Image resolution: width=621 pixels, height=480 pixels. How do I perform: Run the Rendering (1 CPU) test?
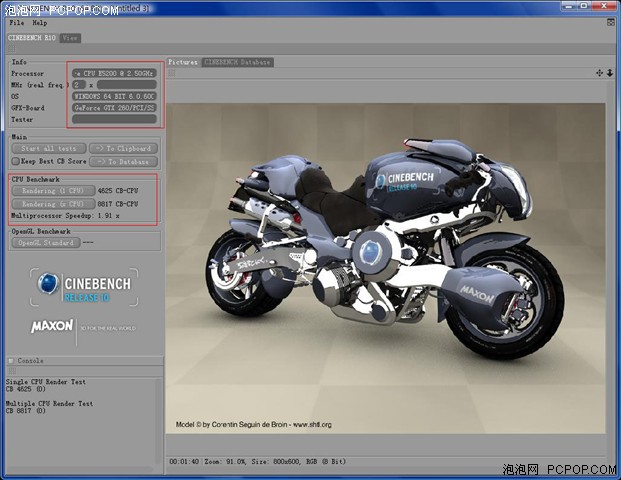point(53,191)
